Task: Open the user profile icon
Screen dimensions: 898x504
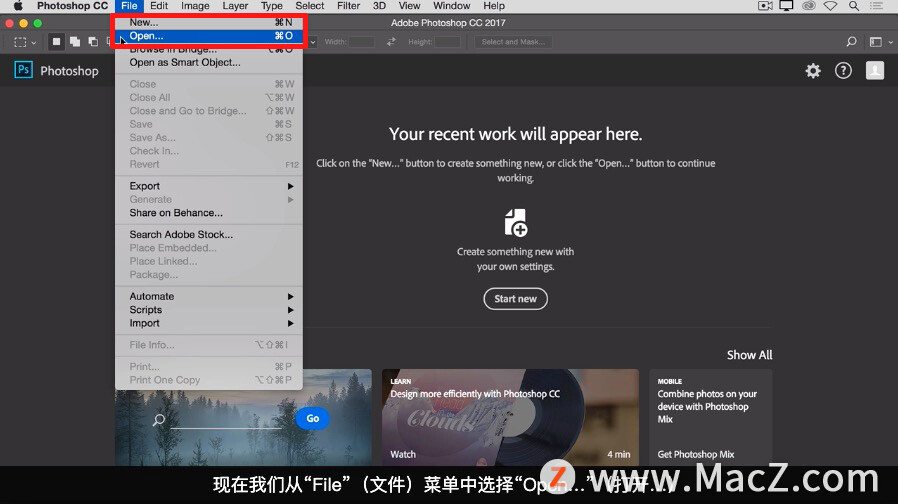Action: pyautogui.click(x=875, y=70)
